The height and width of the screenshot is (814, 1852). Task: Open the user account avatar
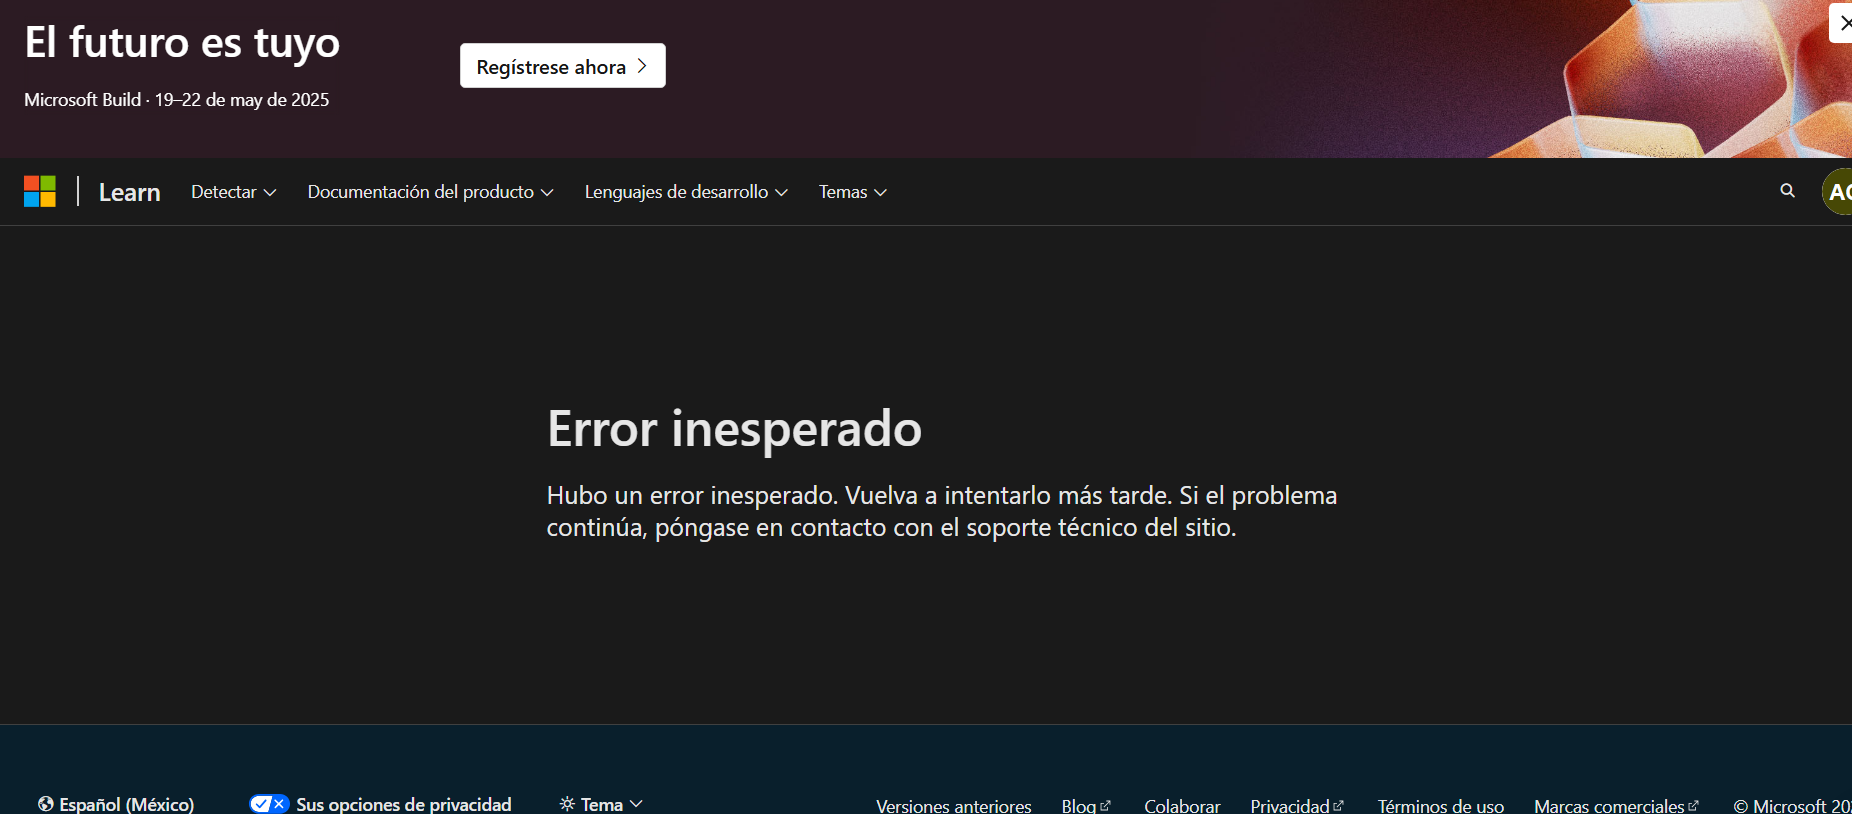tap(1838, 192)
